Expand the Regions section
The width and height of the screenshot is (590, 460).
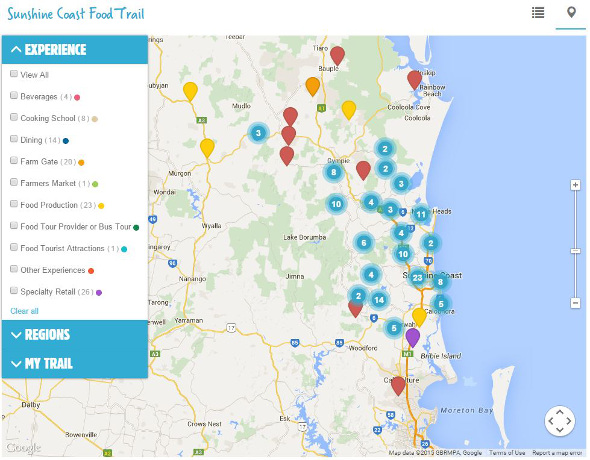point(75,334)
